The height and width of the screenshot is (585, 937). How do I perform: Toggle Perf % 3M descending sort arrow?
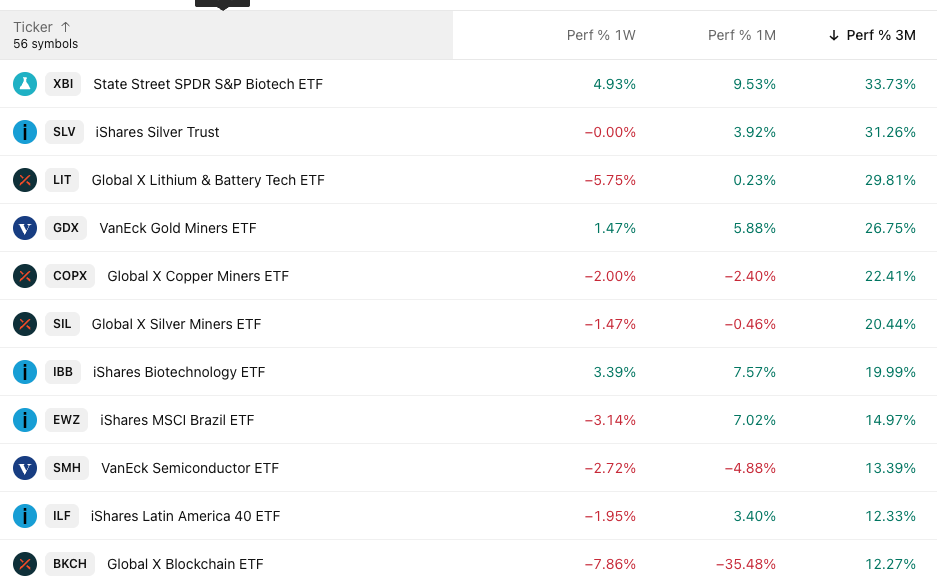point(834,35)
